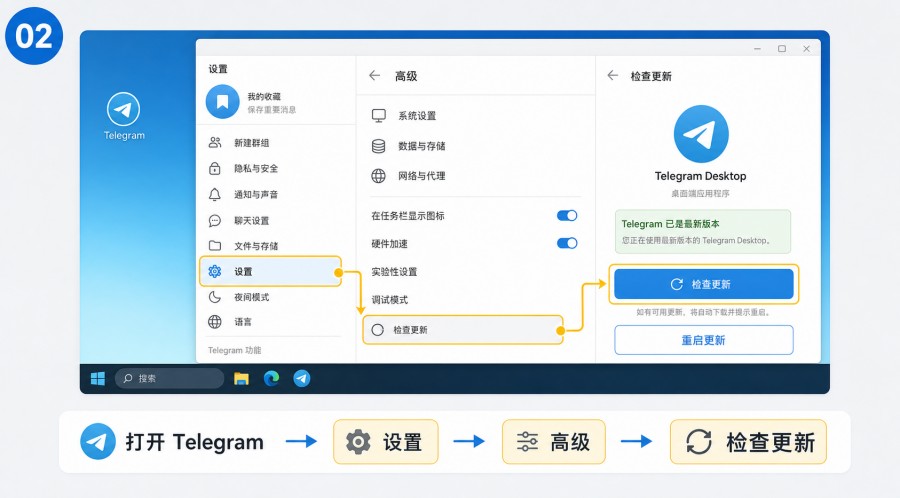900x498 pixels.
Task: Click the taskbar 搜索 search box
Action: (169, 379)
